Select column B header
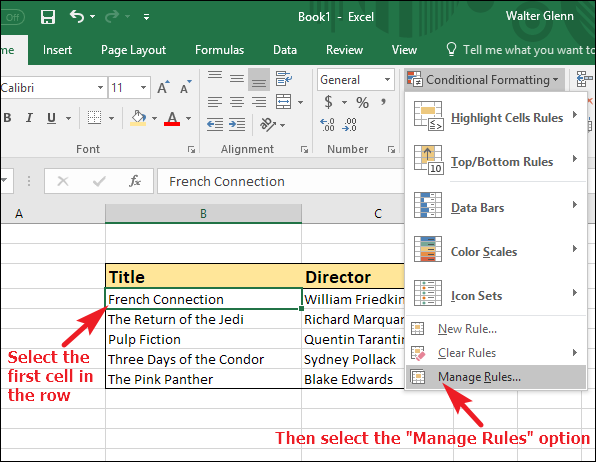 [x=203, y=214]
